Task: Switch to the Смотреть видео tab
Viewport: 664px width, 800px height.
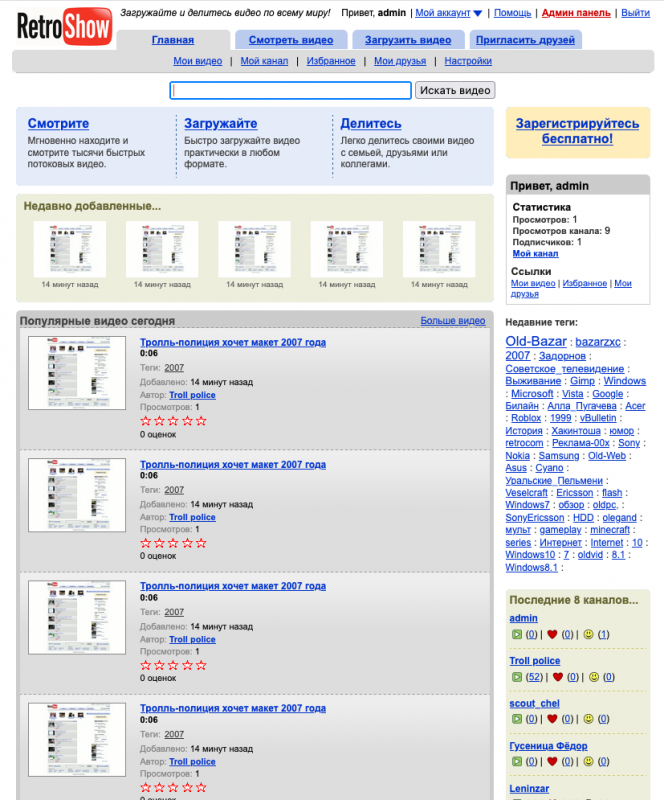Action: click(x=292, y=40)
